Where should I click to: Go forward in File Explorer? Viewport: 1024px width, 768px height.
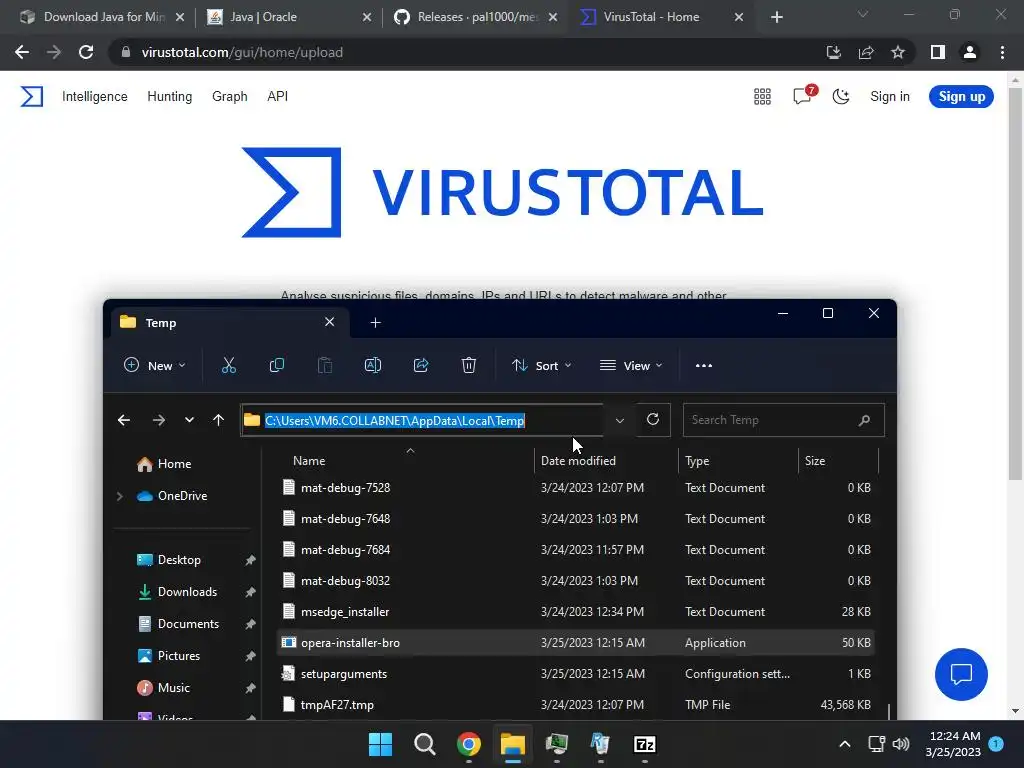coord(159,420)
